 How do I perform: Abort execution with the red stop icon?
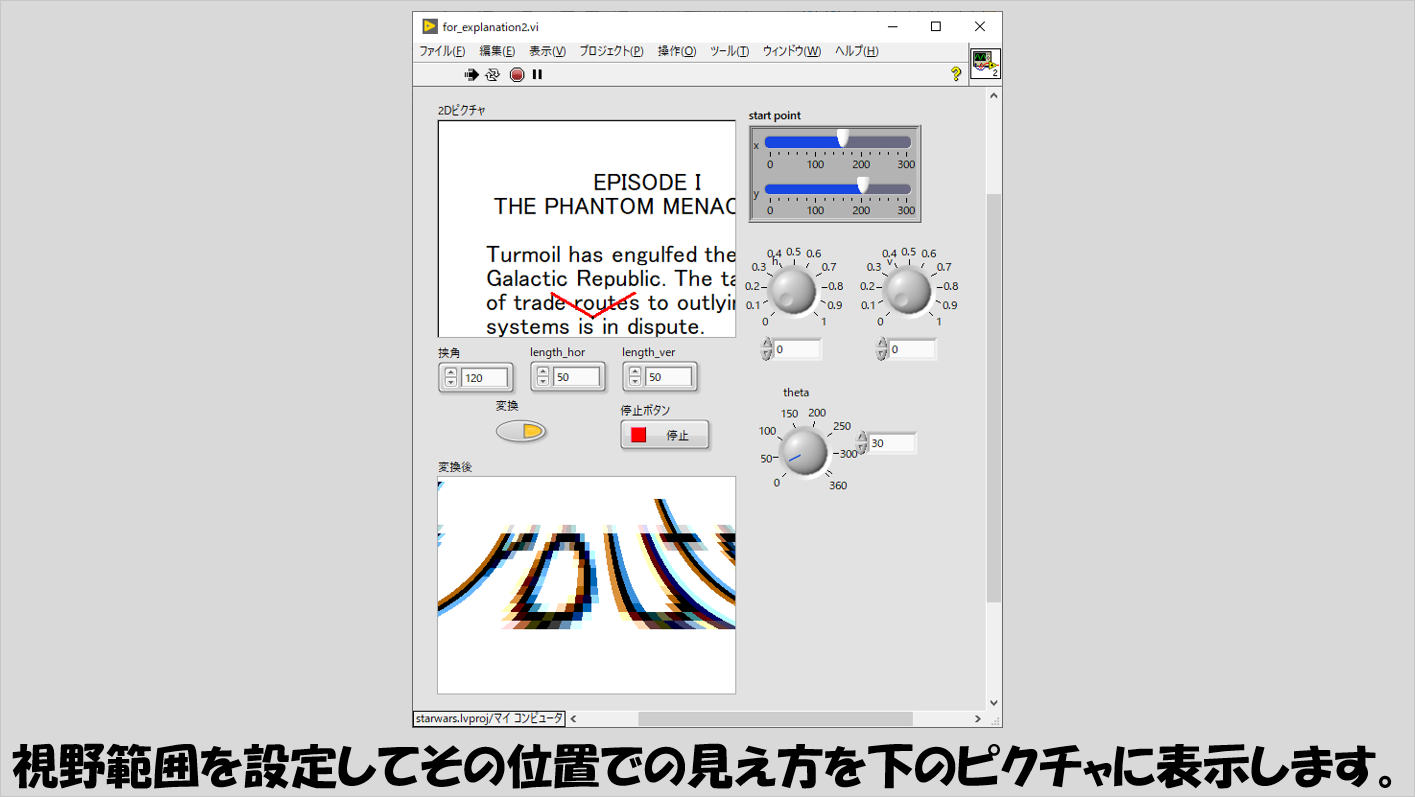coord(517,74)
